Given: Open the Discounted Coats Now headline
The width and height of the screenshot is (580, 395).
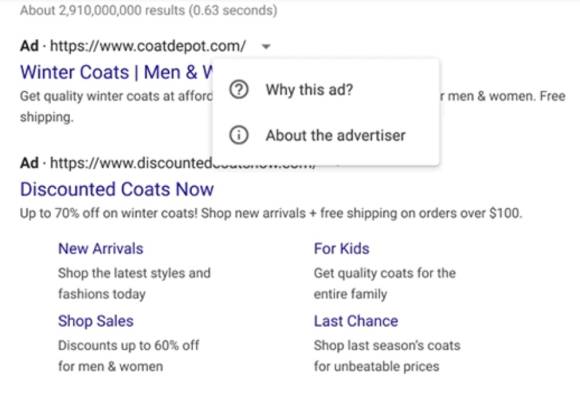Looking at the screenshot, I should [117, 189].
